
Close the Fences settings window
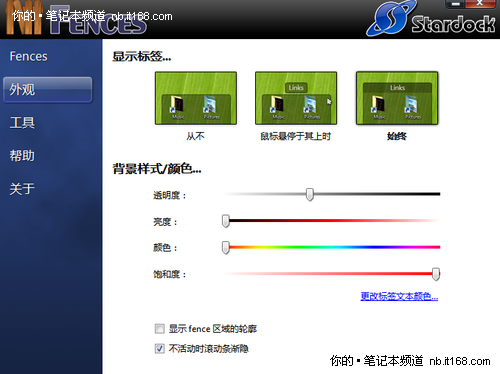click(480, 4)
